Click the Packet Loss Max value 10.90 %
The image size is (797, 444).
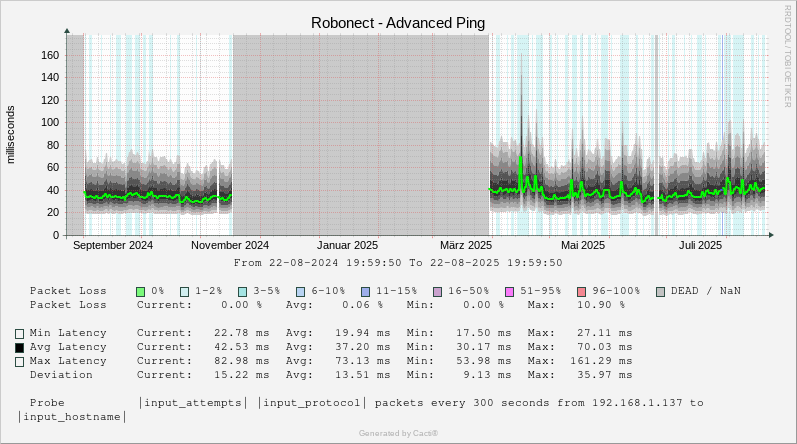pyautogui.click(x=601, y=305)
